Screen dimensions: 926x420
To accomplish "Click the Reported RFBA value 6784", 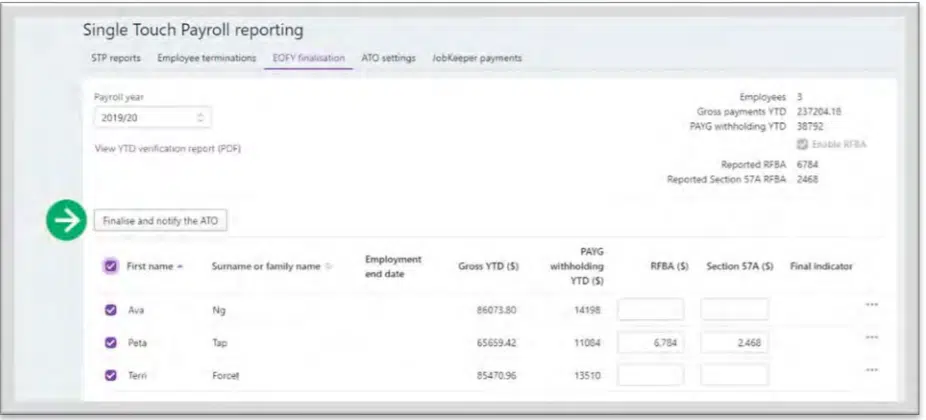I will pos(807,165).
